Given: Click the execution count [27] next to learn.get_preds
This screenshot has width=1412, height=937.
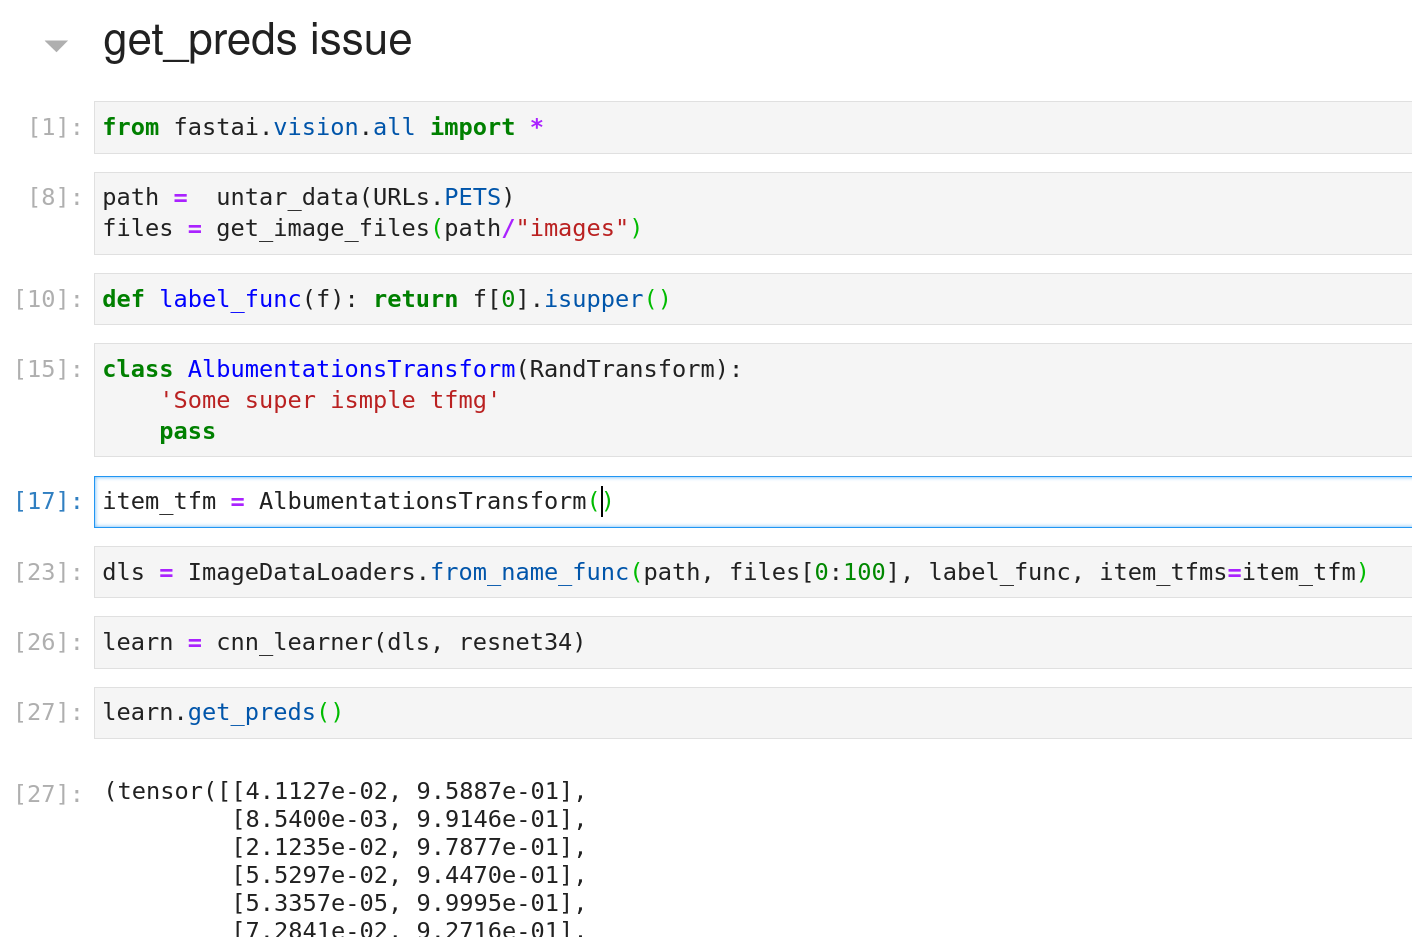Looking at the screenshot, I should (48, 712).
